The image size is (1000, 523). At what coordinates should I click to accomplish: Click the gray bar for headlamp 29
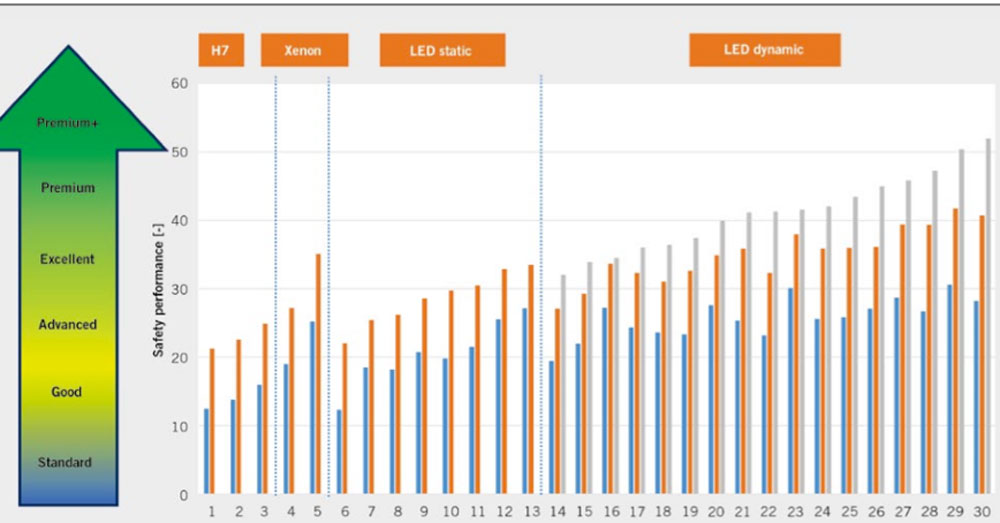tap(962, 321)
